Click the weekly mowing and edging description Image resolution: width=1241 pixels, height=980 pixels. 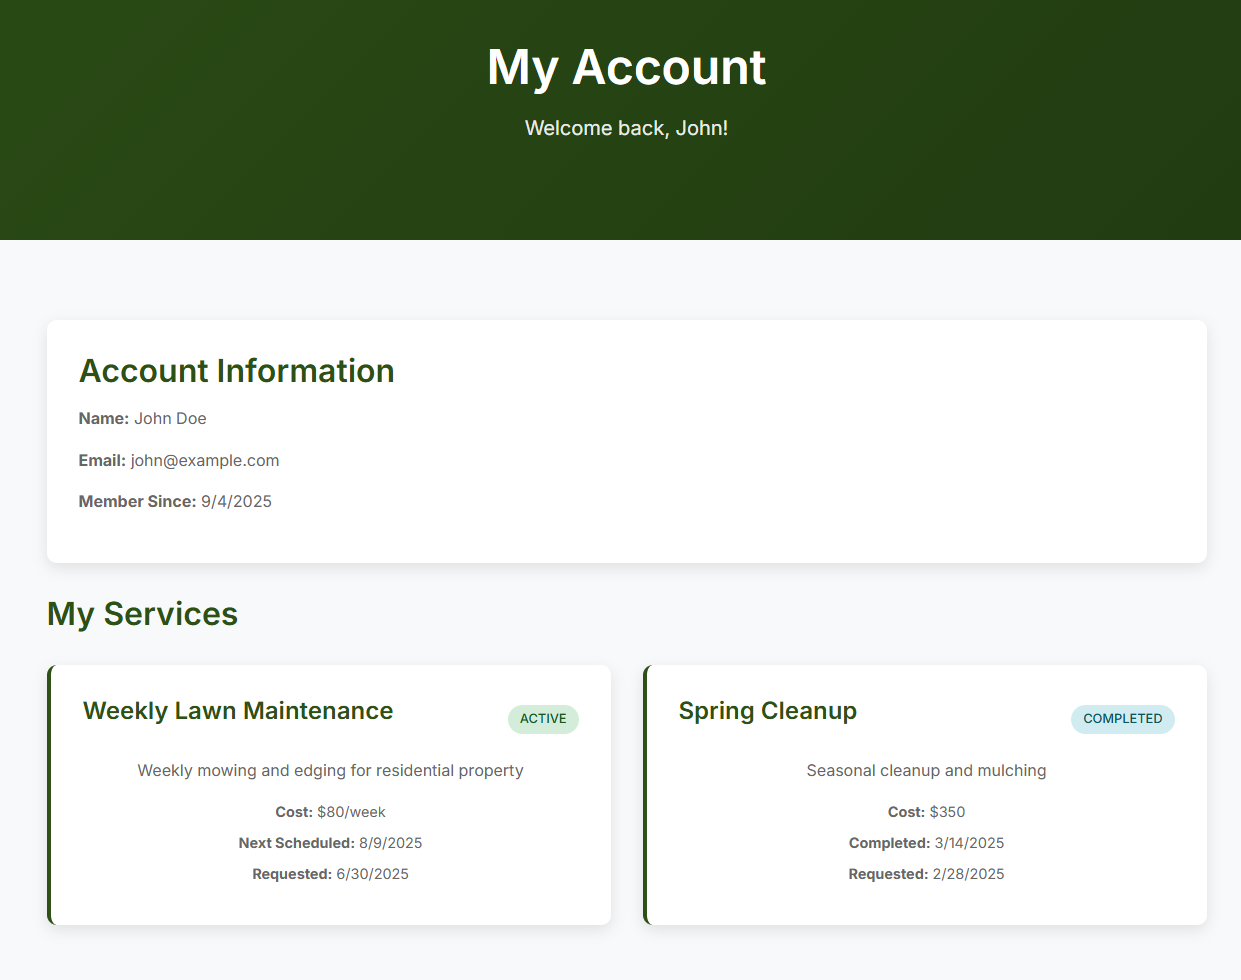(x=330, y=771)
